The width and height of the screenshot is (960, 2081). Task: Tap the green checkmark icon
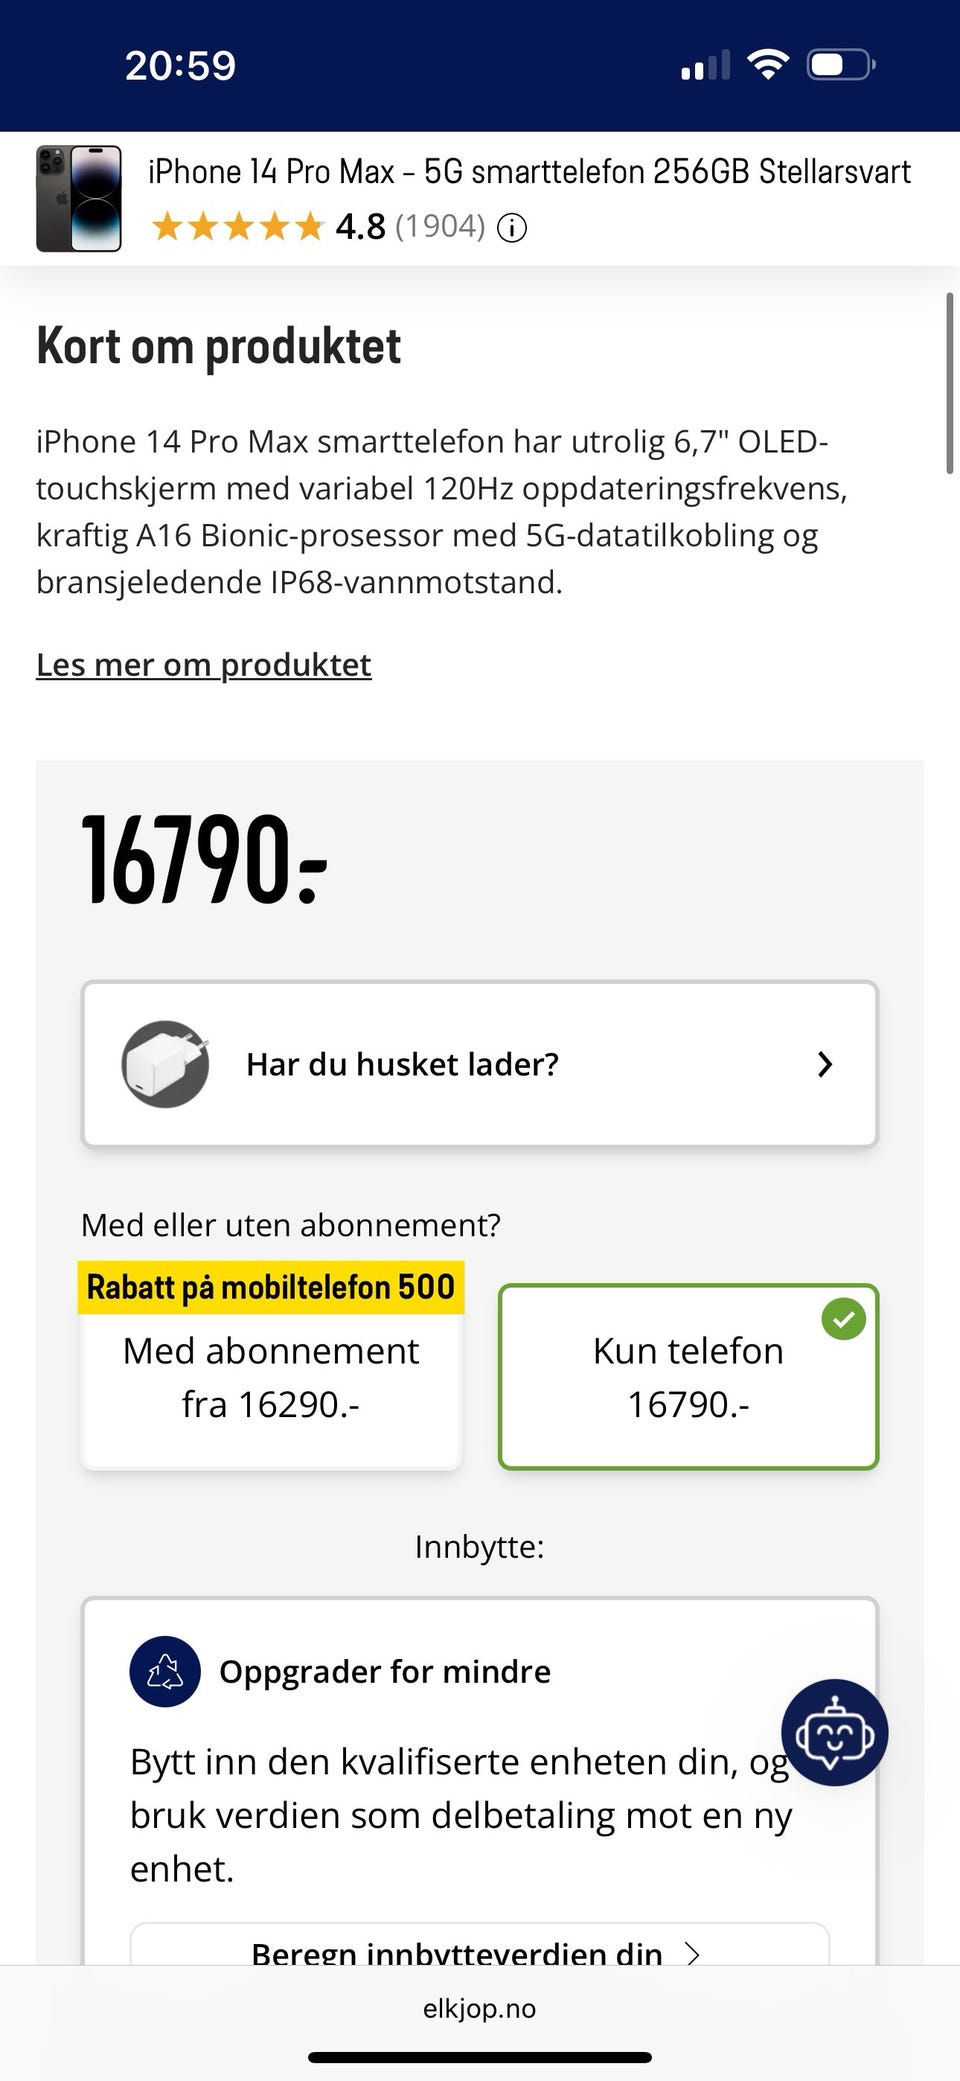(x=843, y=1319)
